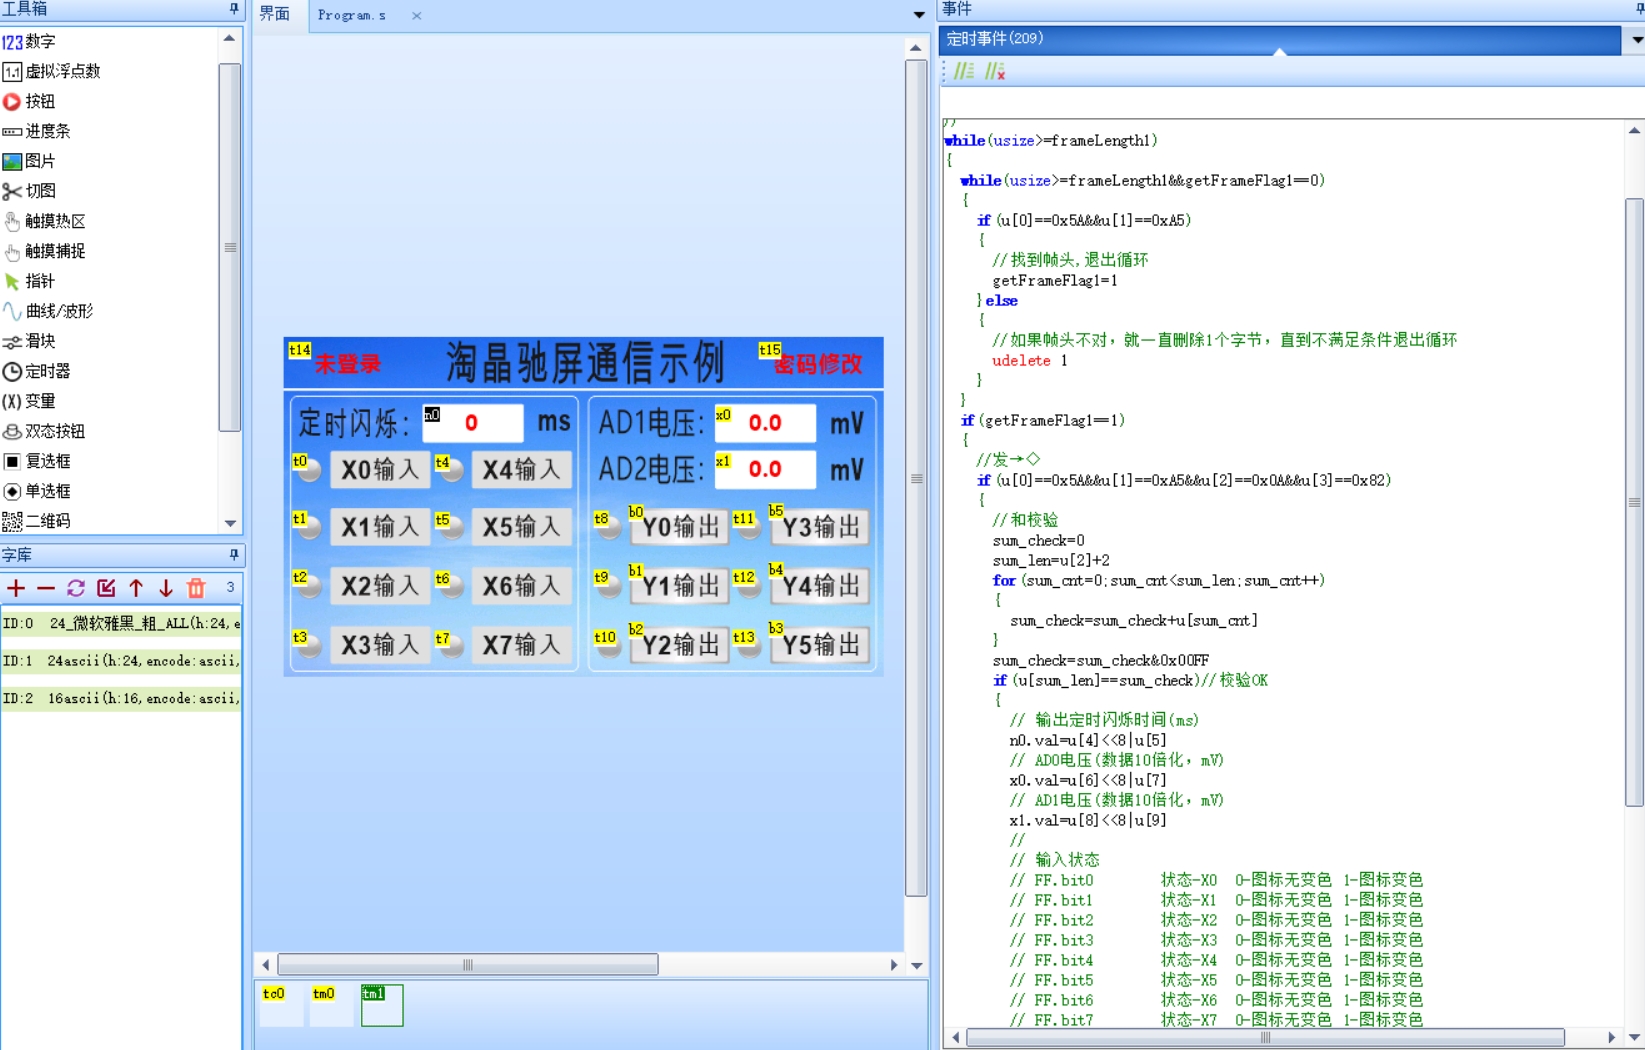The height and width of the screenshot is (1050, 1645).
Task: Click the Y4输出 button on canvas
Action: pyautogui.click(x=820, y=585)
